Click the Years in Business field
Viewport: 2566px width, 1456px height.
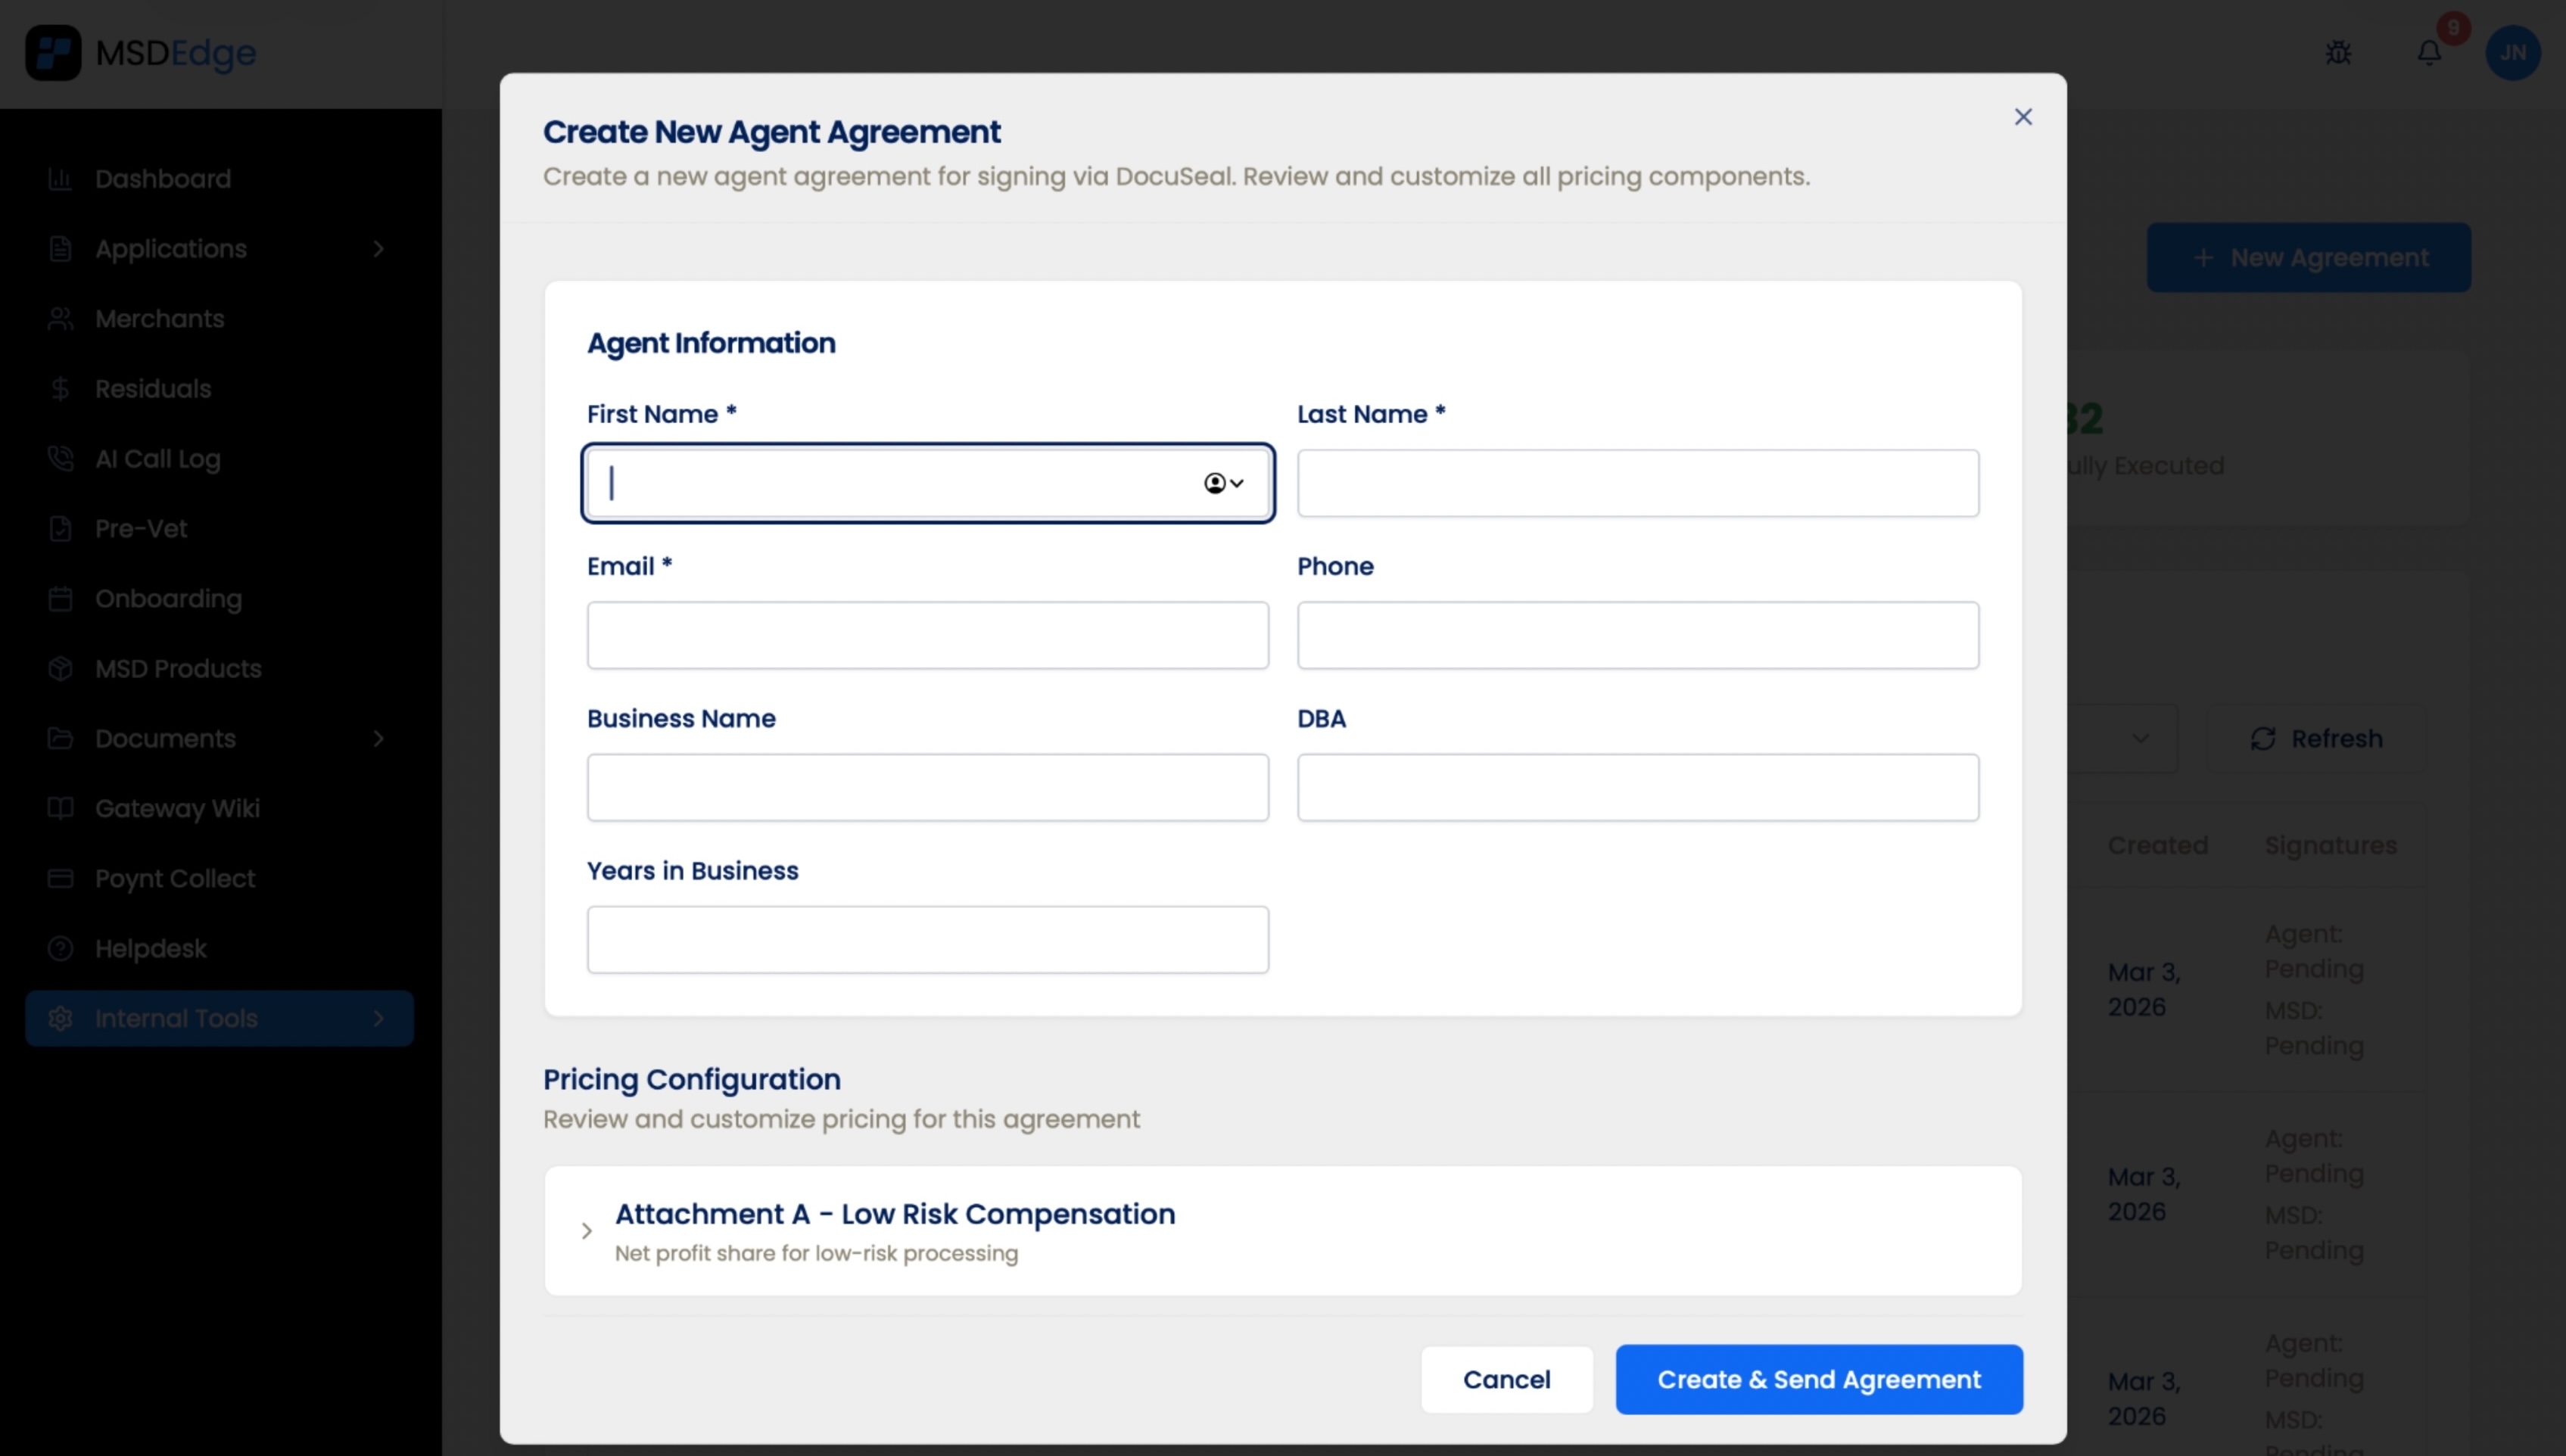tap(928, 940)
